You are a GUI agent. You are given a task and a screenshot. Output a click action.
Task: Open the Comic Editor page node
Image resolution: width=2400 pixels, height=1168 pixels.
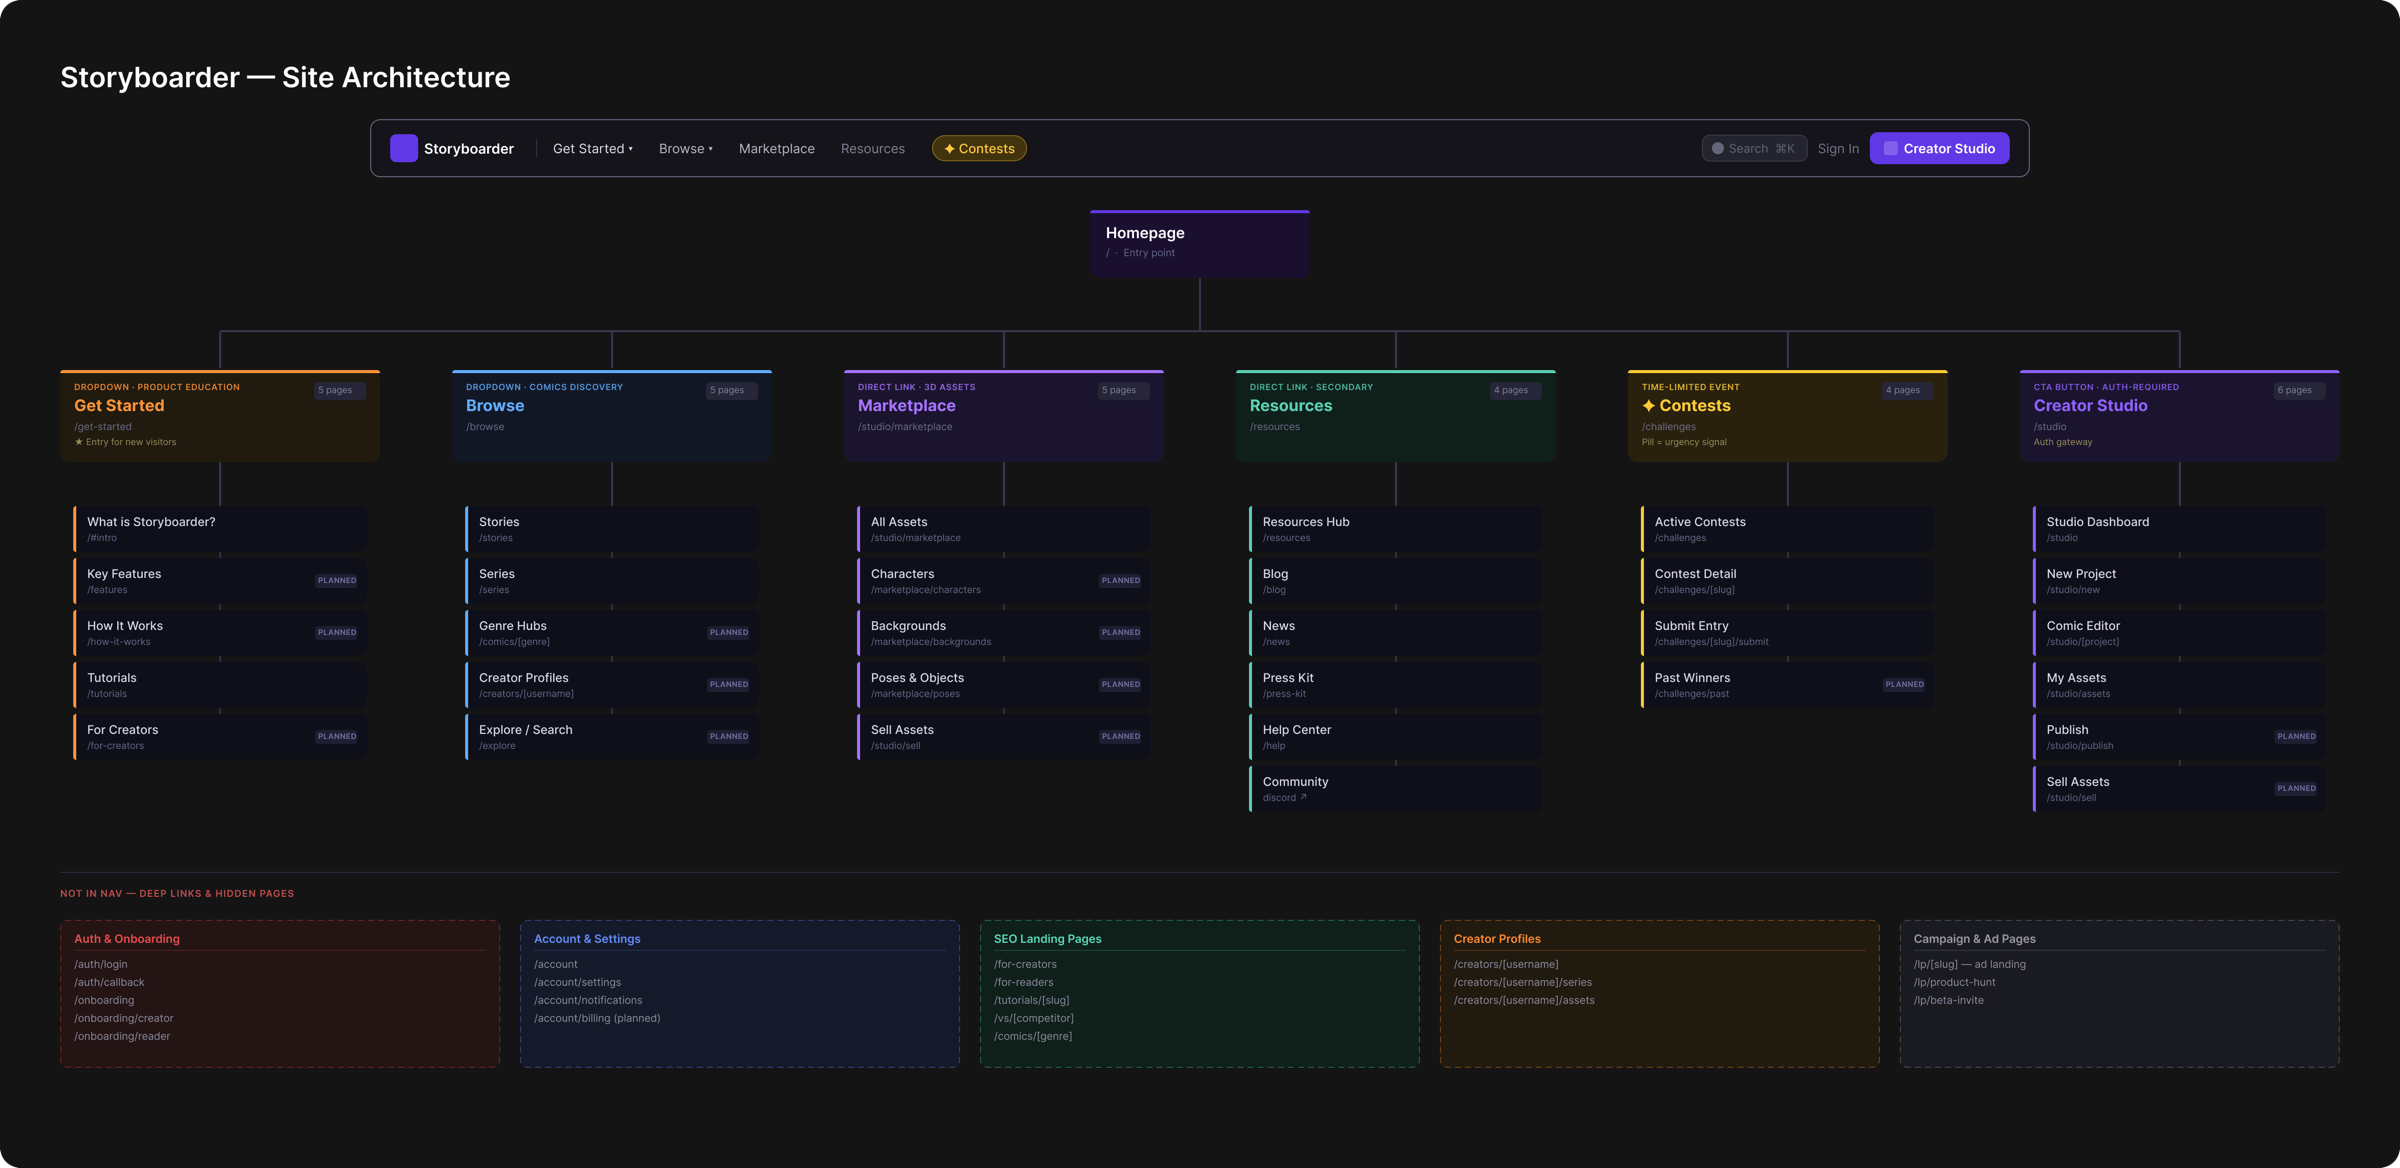2180,633
